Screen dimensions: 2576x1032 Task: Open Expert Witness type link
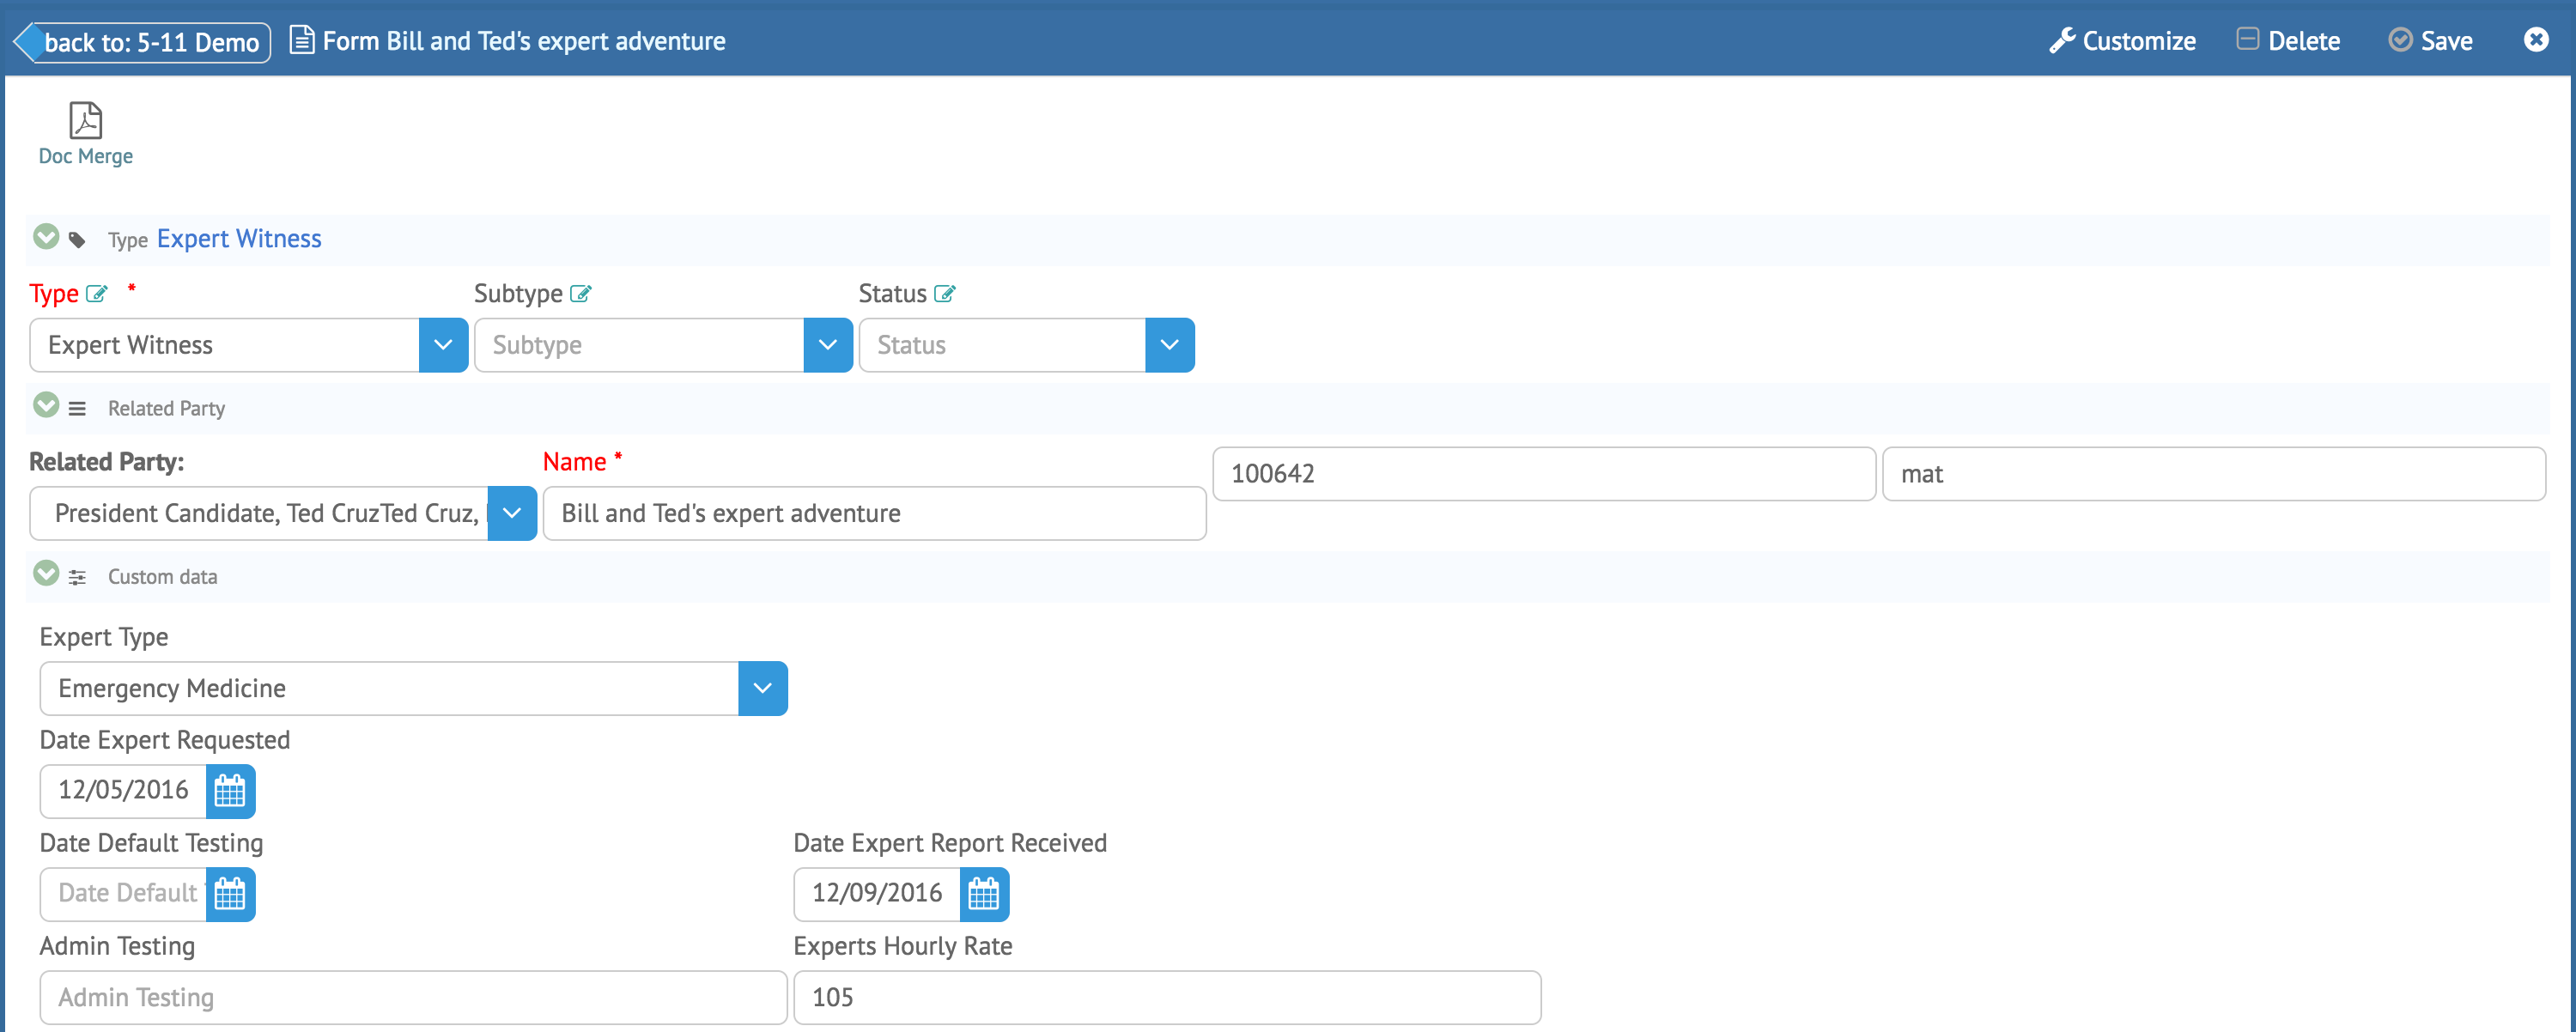pyautogui.click(x=239, y=239)
